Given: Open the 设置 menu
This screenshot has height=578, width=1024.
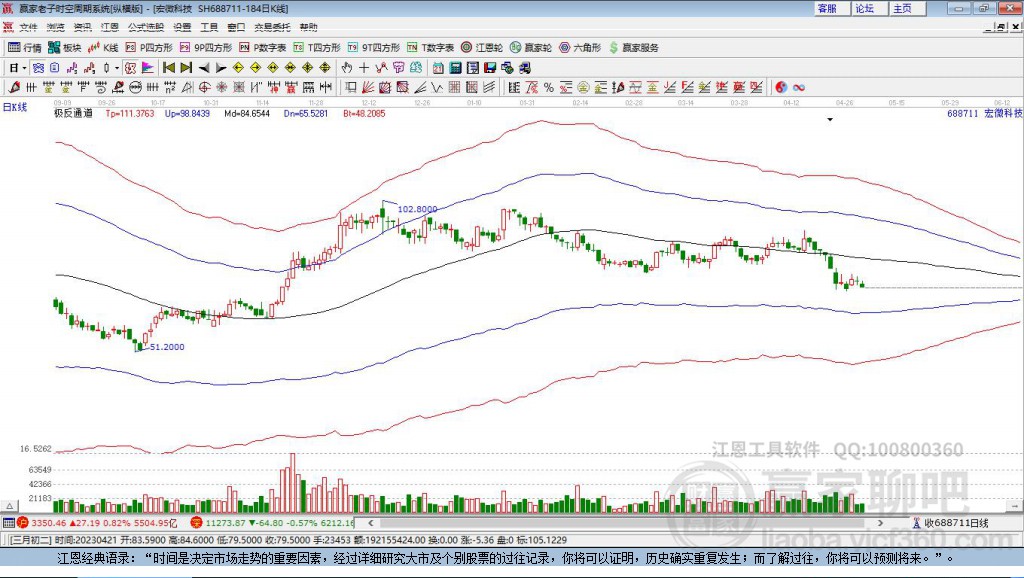Looking at the screenshot, I should (x=182, y=27).
